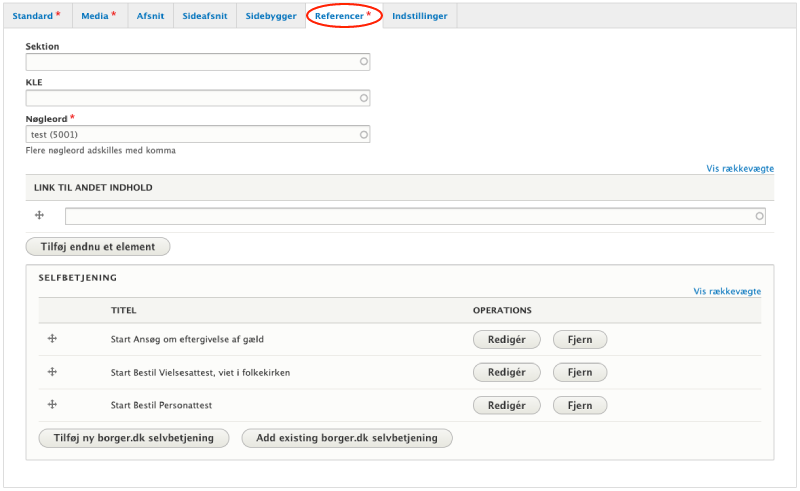
Task: Go to the Indstillinger tab
Action: 421,16
